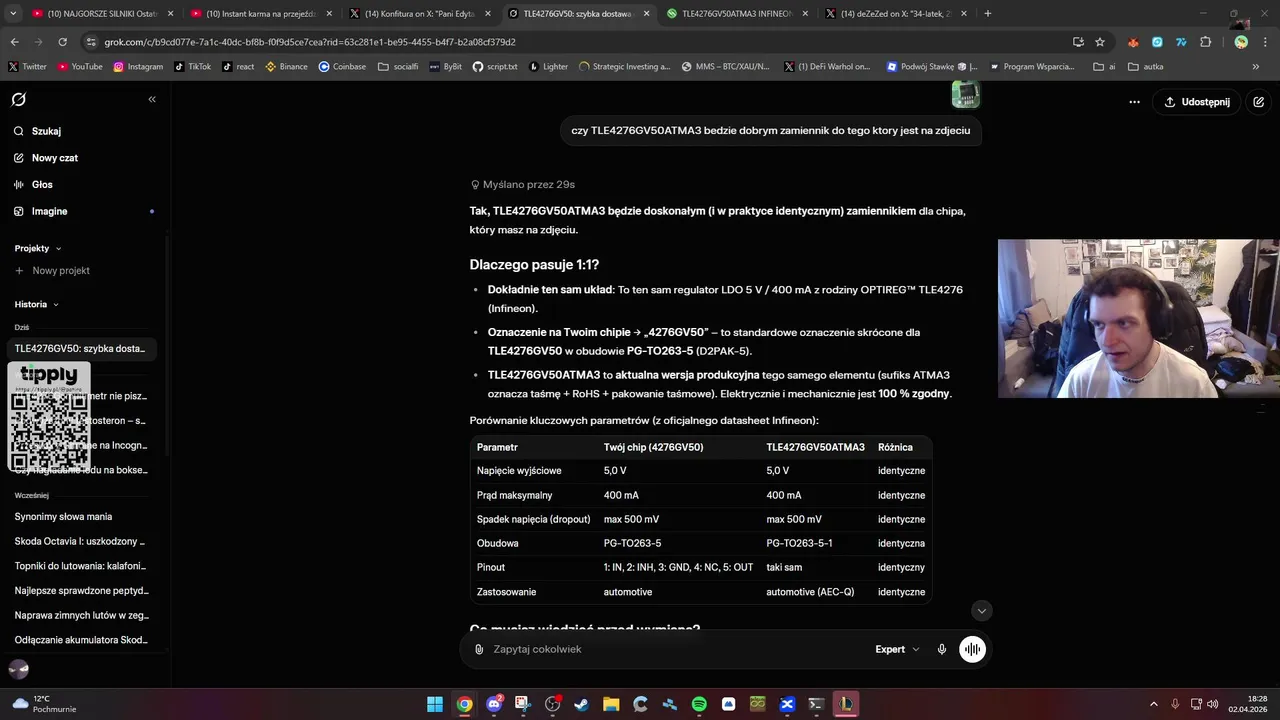The width and height of the screenshot is (1280, 720).
Task: Open history chat Najlepsze sprawdzone peptyd...
Action: tap(82, 591)
